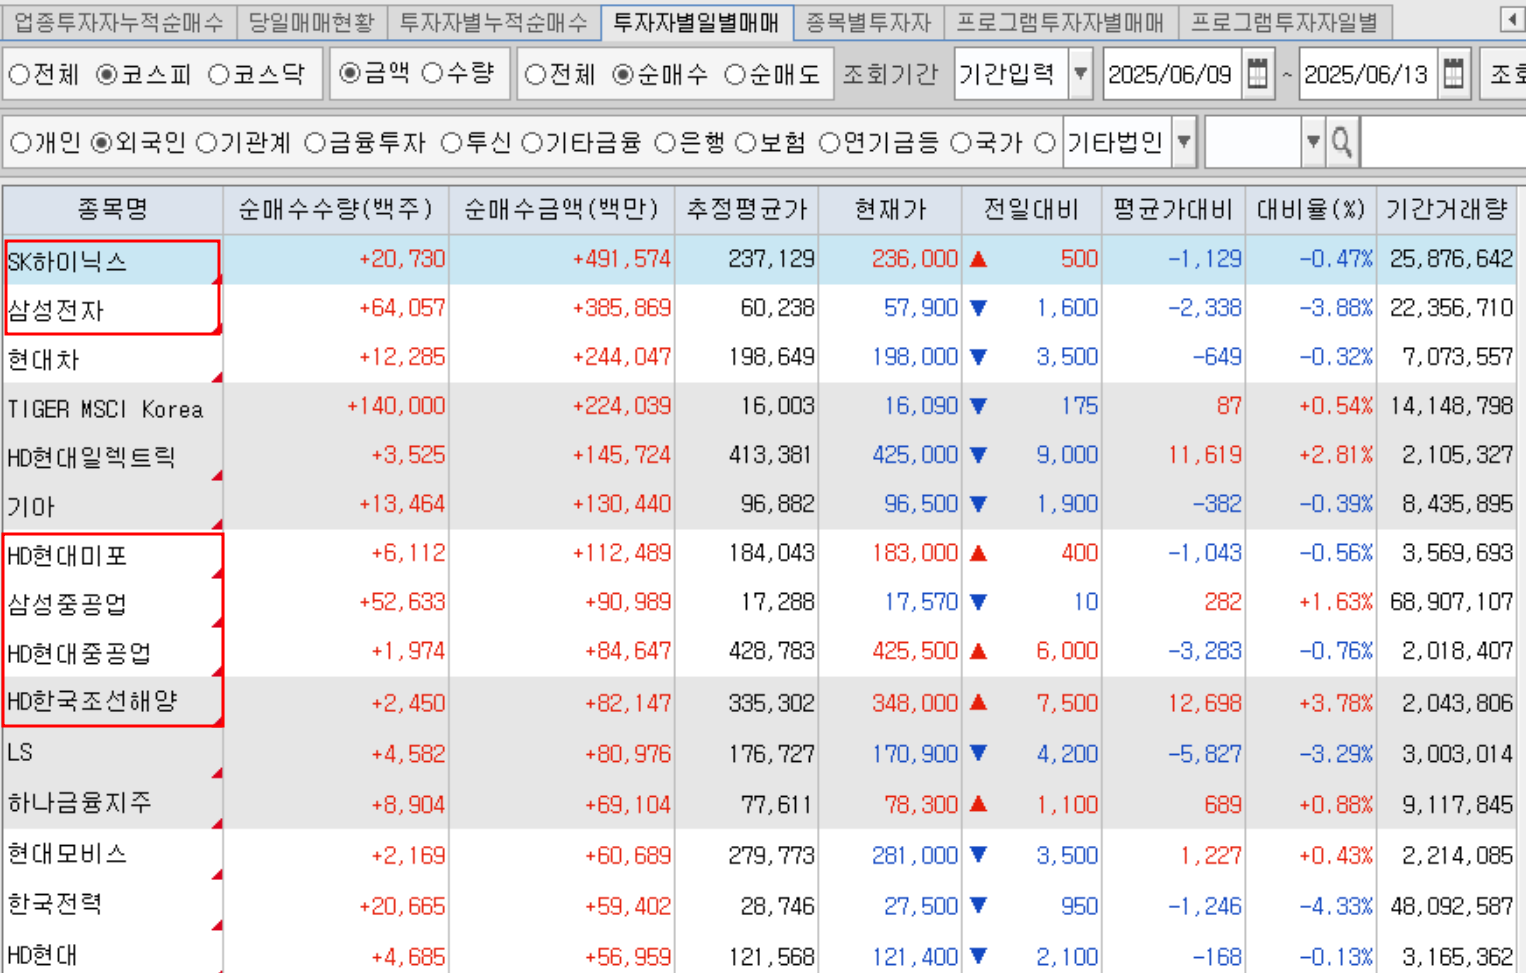The image size is (1526, 973).
Task: Open the start date calendar picker
Action: (1258, 75)
